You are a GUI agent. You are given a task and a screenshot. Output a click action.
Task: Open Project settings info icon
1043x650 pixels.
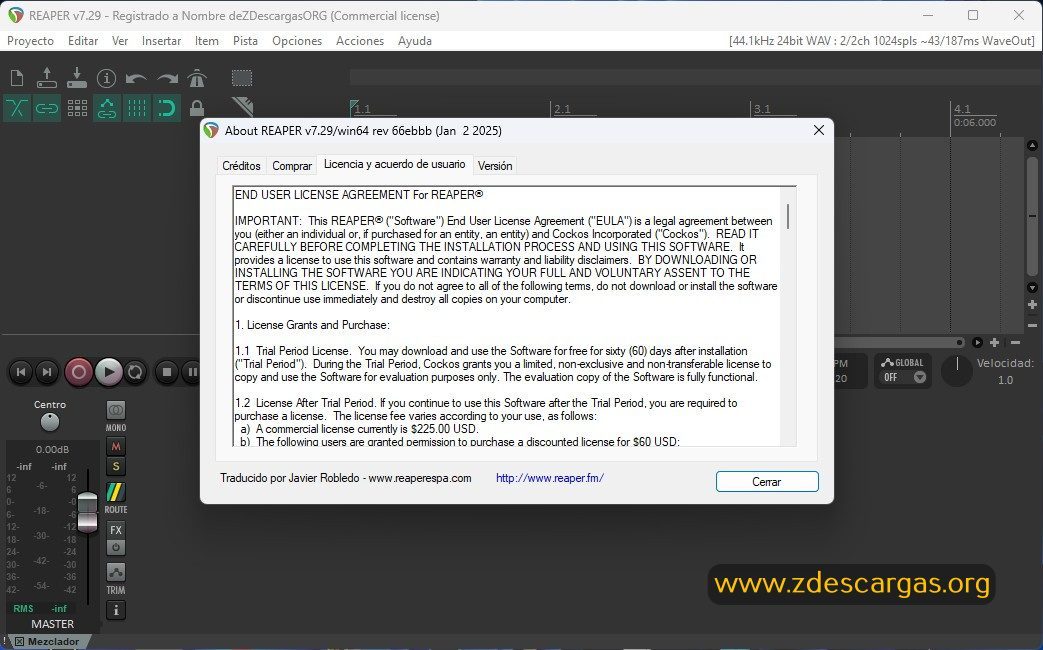pyautogui.click(x=106, y=79)
